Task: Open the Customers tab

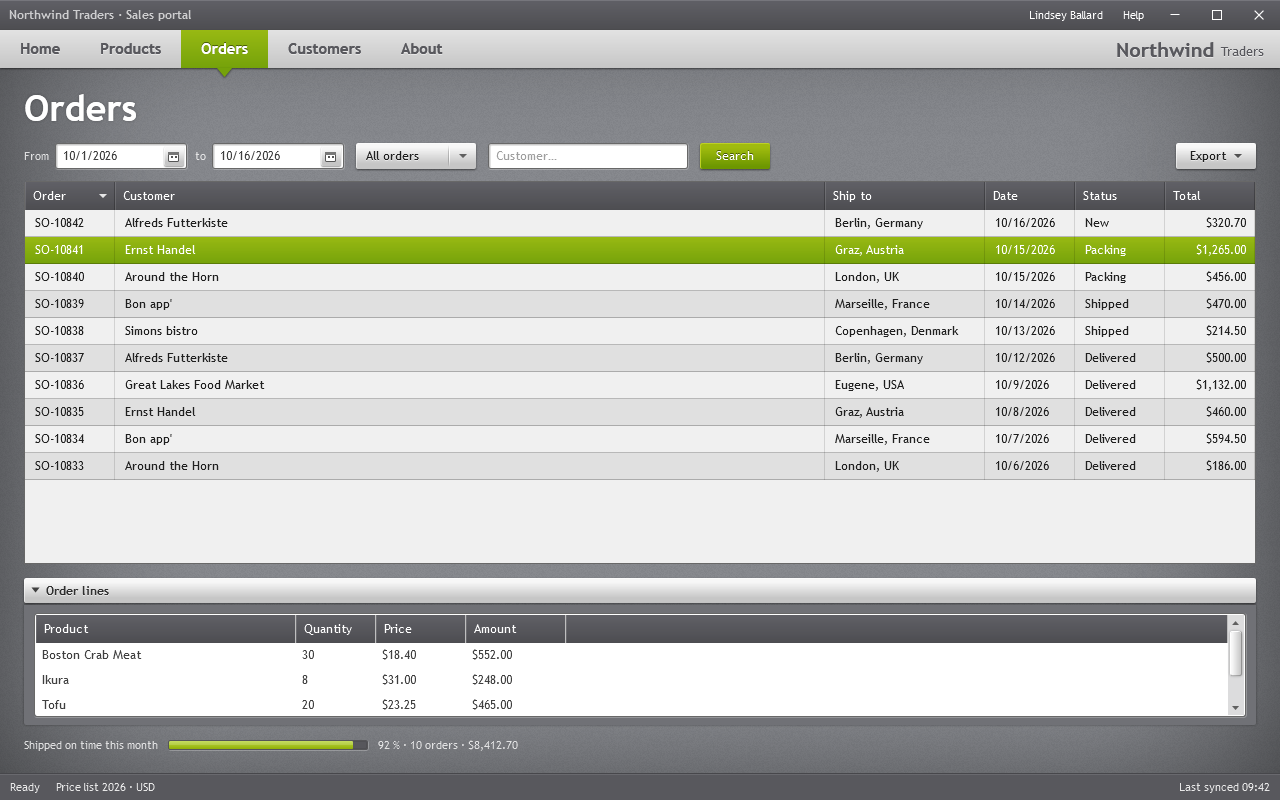Action: (x=324, y=49)
